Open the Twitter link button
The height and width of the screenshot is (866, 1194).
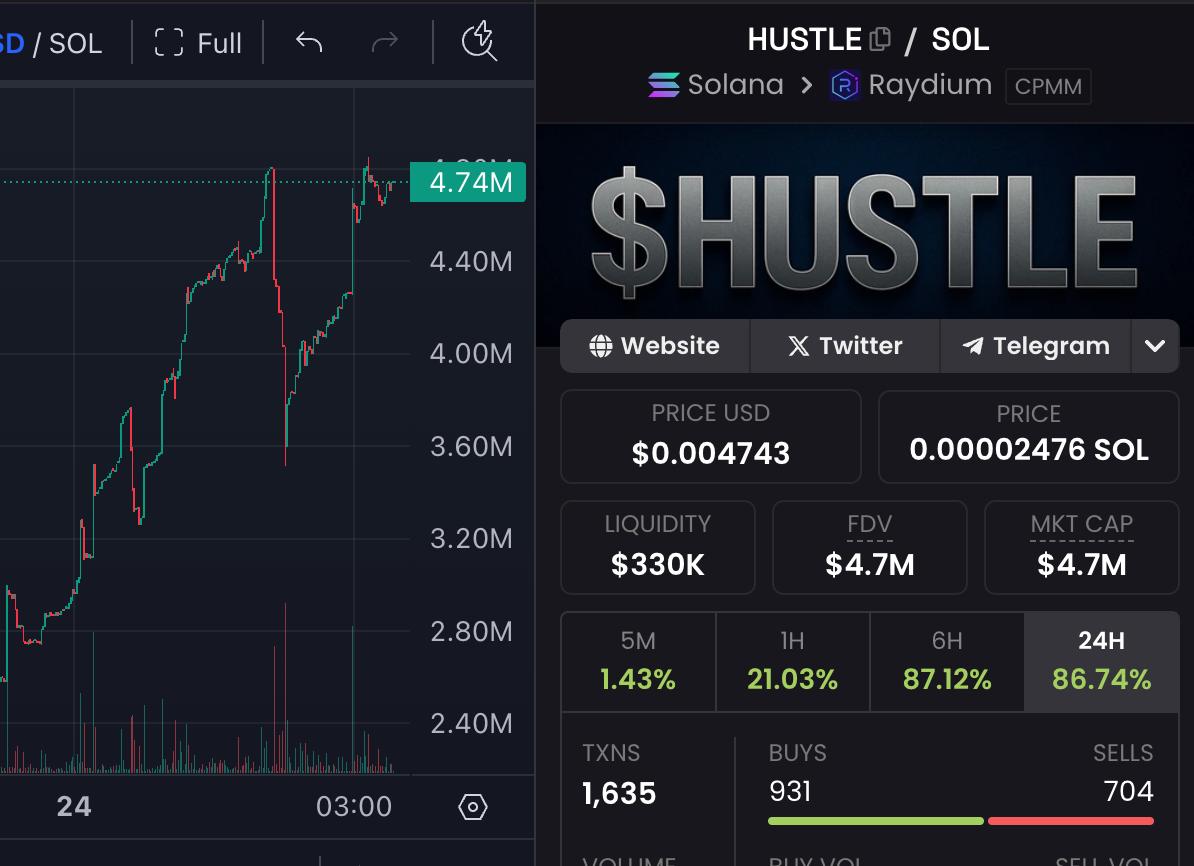845,346
